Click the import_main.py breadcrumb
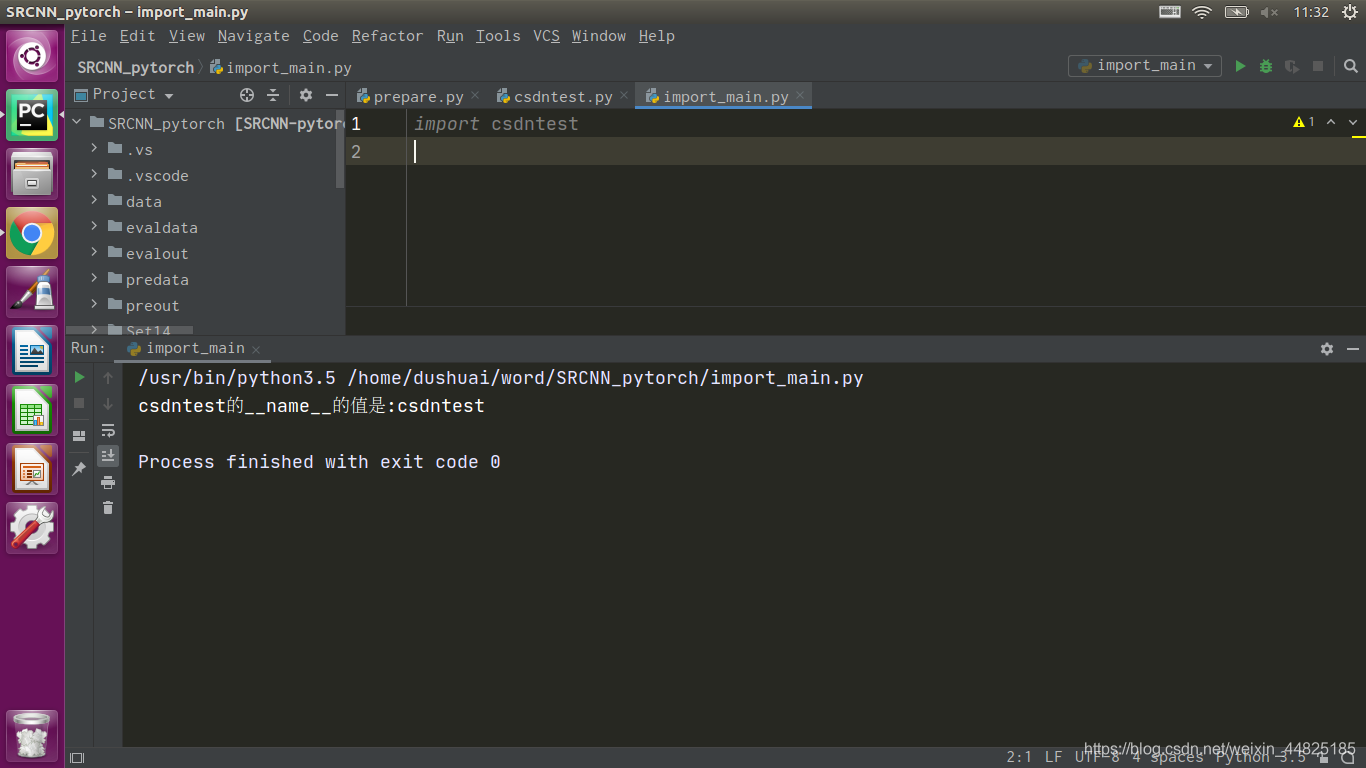Image resolution: width=1366 pixels, height=768 pixels. tap(281, 68)
